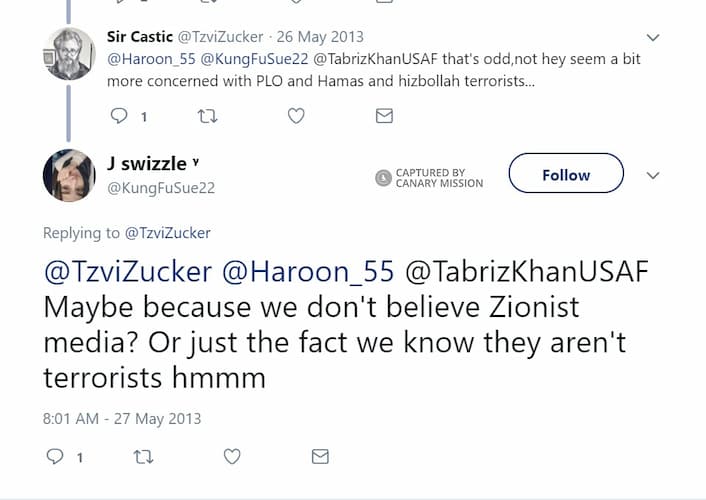Like Sir Castic's tweet
Viewport: 706px width, 500px height.
click(296, 116)
